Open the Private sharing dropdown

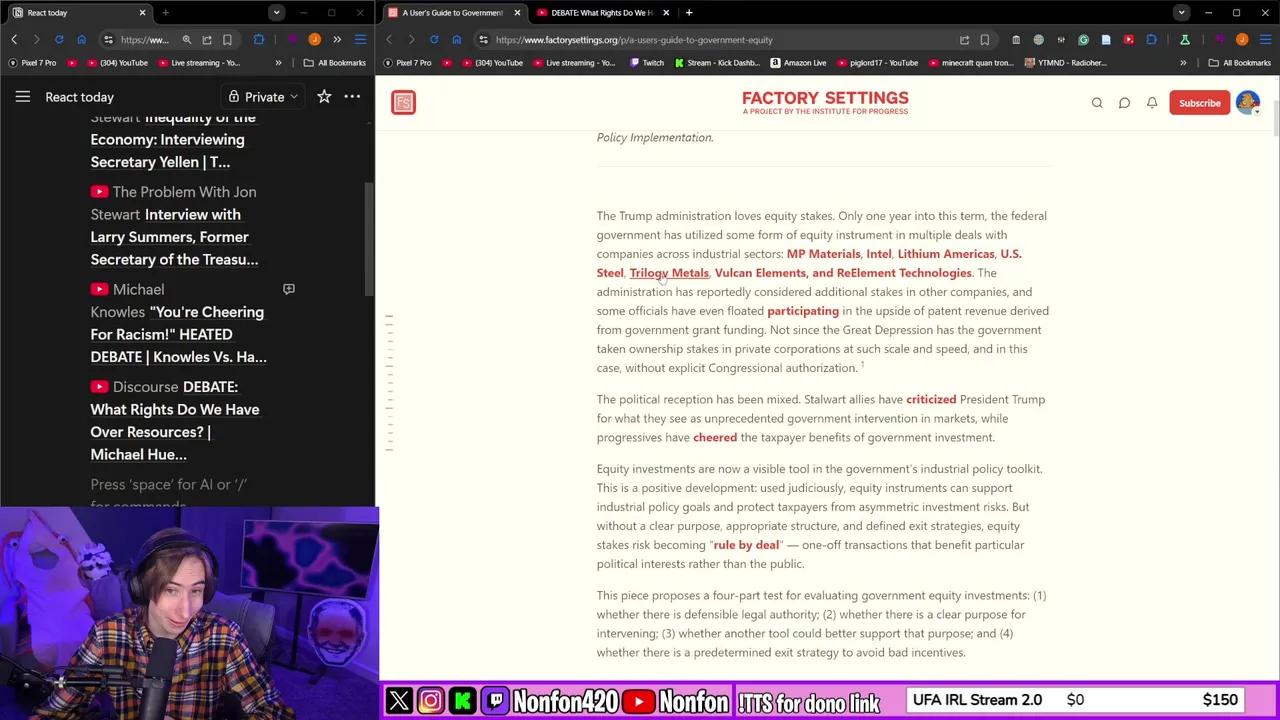tap(264, 97)
